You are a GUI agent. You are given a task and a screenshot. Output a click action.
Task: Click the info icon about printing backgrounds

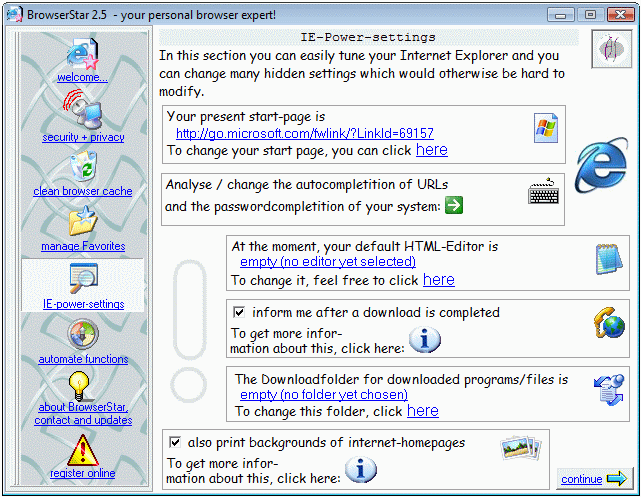click(359, 470)
